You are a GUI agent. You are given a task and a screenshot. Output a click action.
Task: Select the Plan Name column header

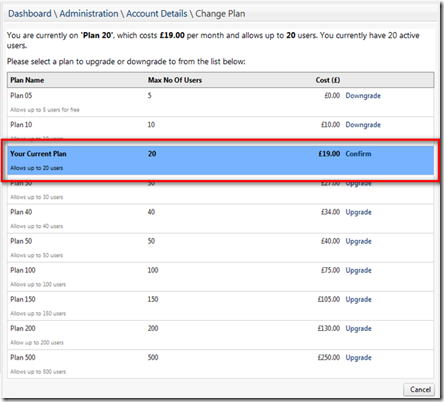pyautogui.click(x=27, y=80)
